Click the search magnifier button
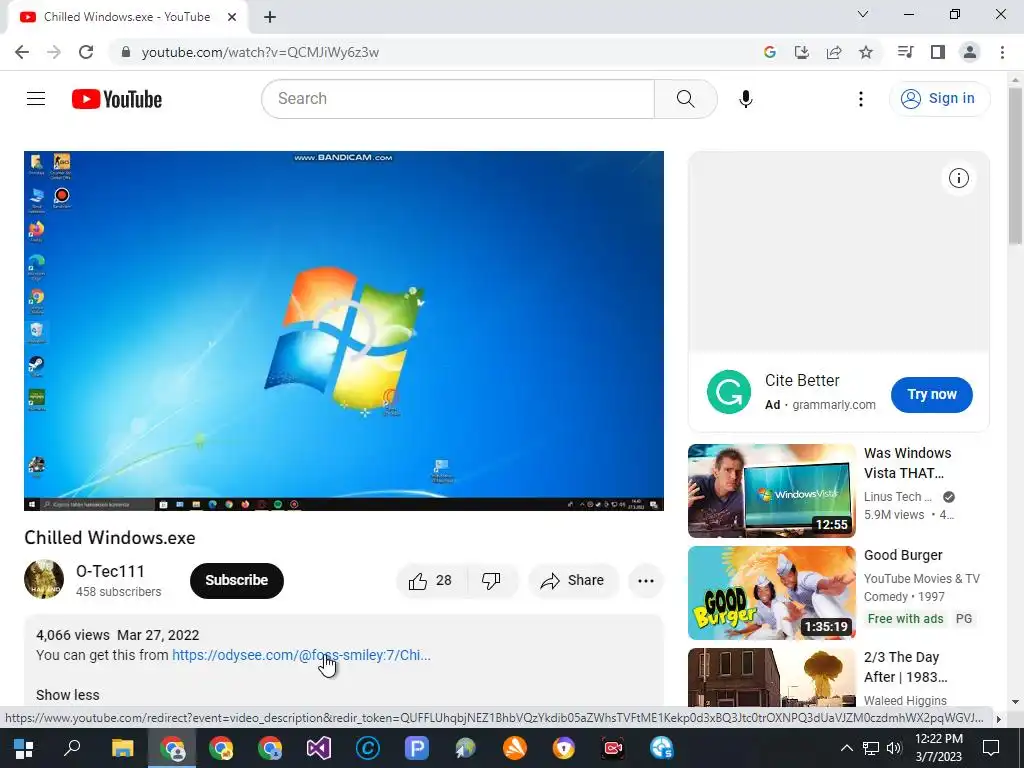The height and width of the screenshot is (768, 1024). pos(686,99)
